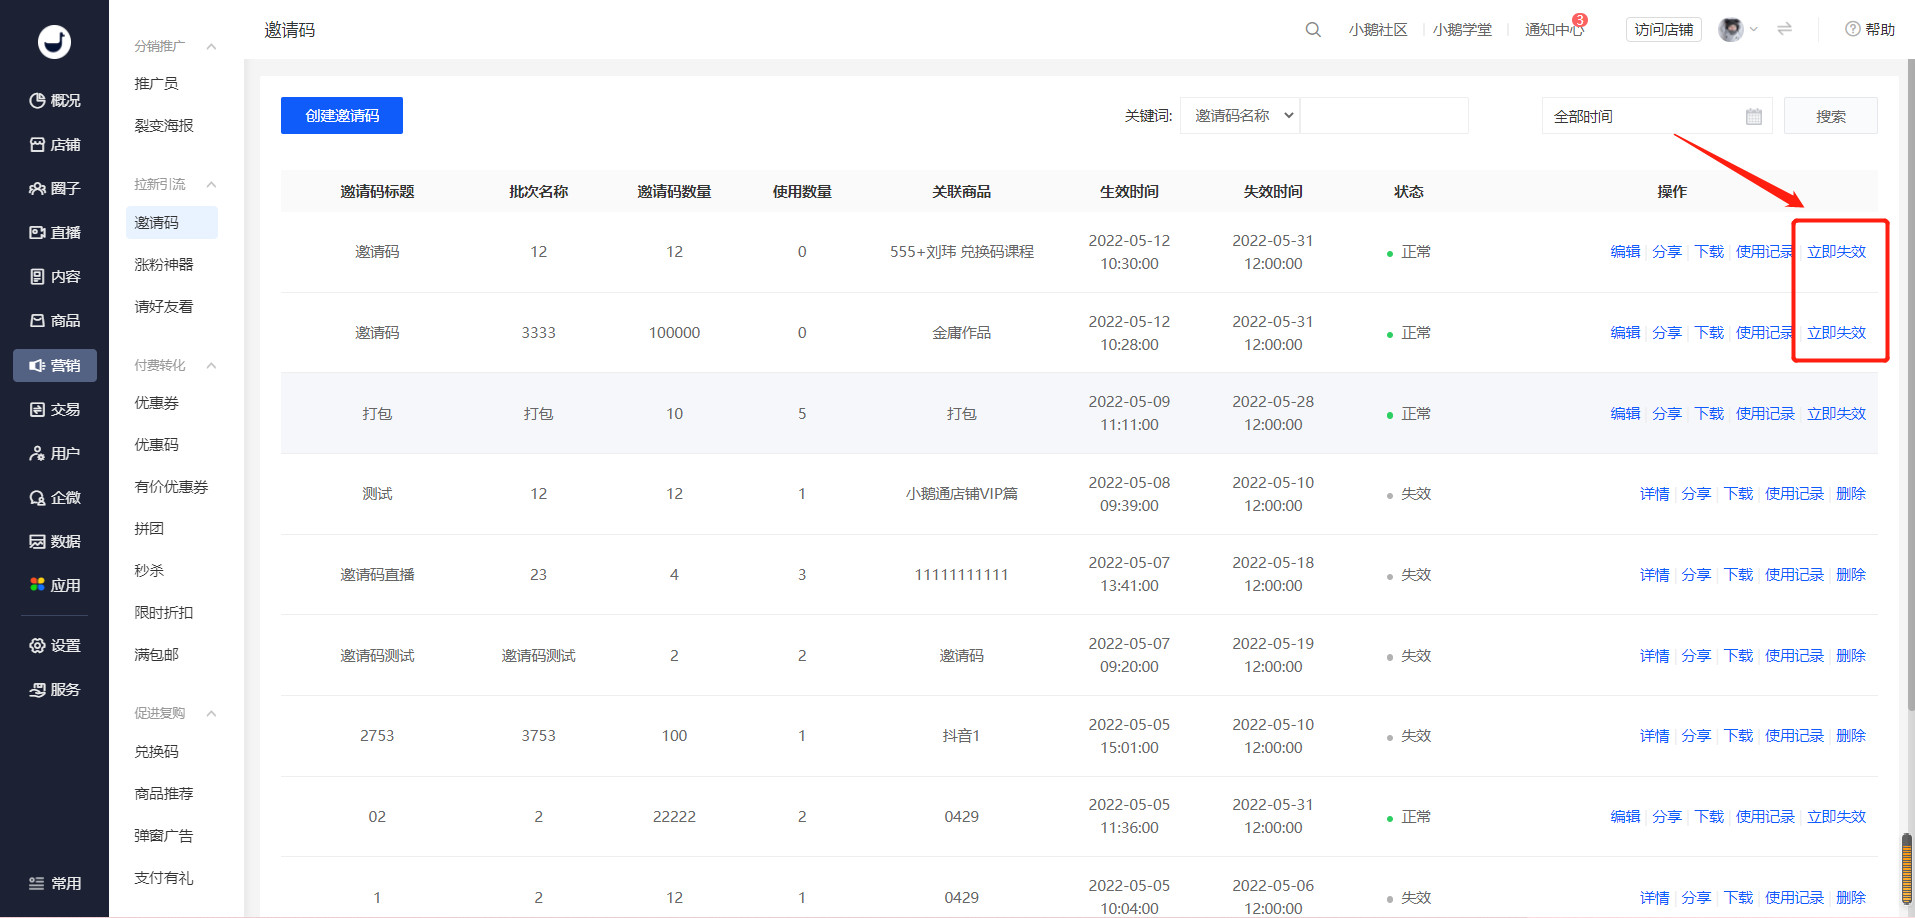Click the switch-account arrows icon
This screenshot has height=918, width=1915.
1784,29
